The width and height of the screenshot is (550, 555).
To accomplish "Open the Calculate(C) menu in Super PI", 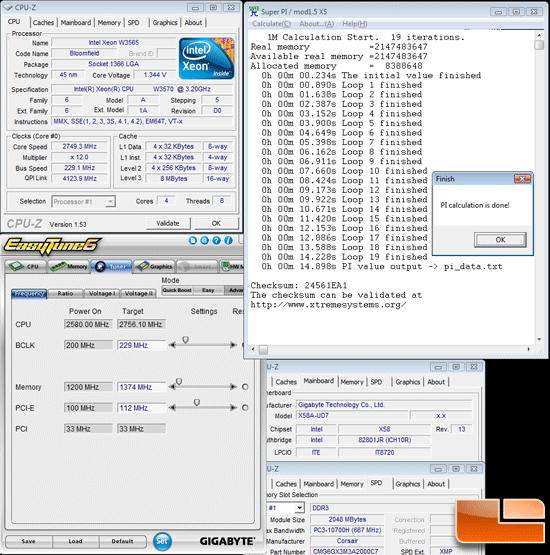I will 271,24.
